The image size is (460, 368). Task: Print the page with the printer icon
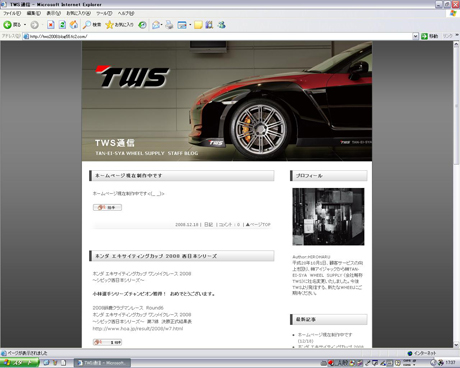pos(169,25)
